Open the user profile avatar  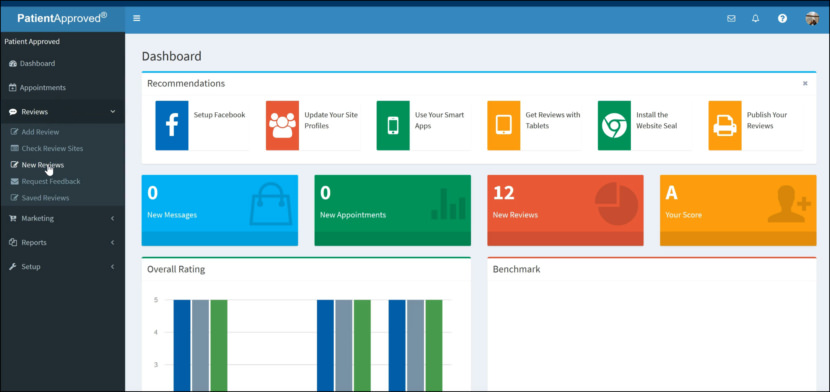(x=812, y=19)
